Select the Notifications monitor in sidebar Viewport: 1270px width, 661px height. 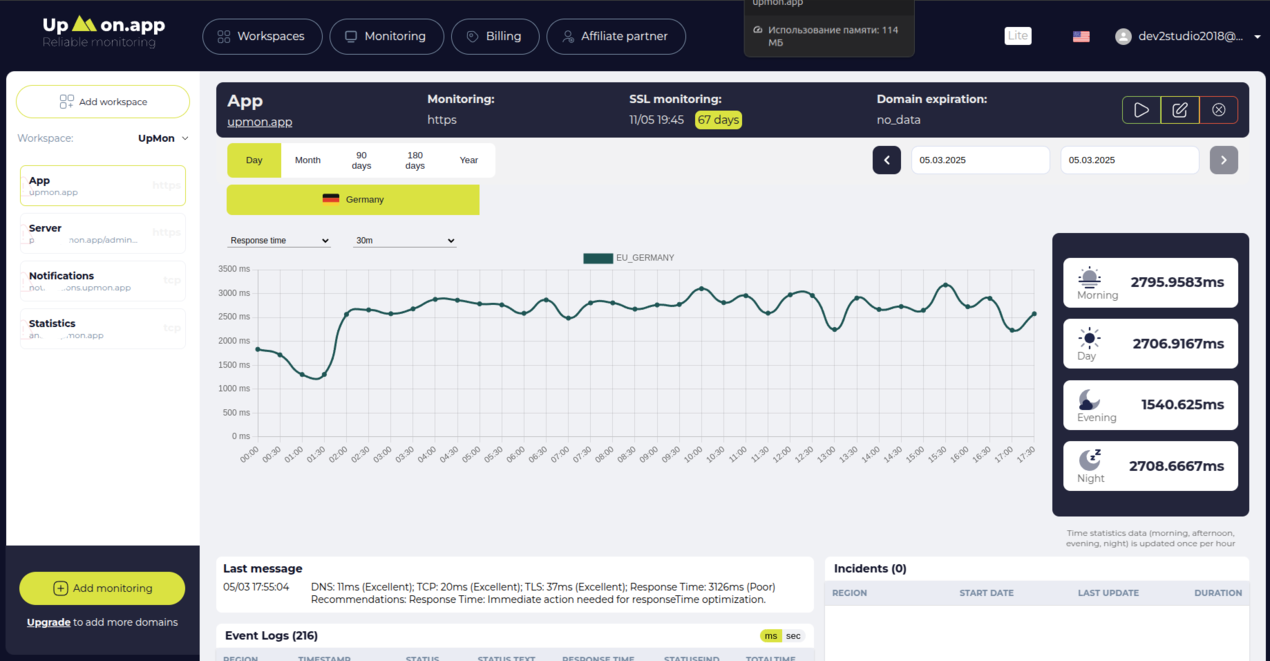click(x=103, y=281)
